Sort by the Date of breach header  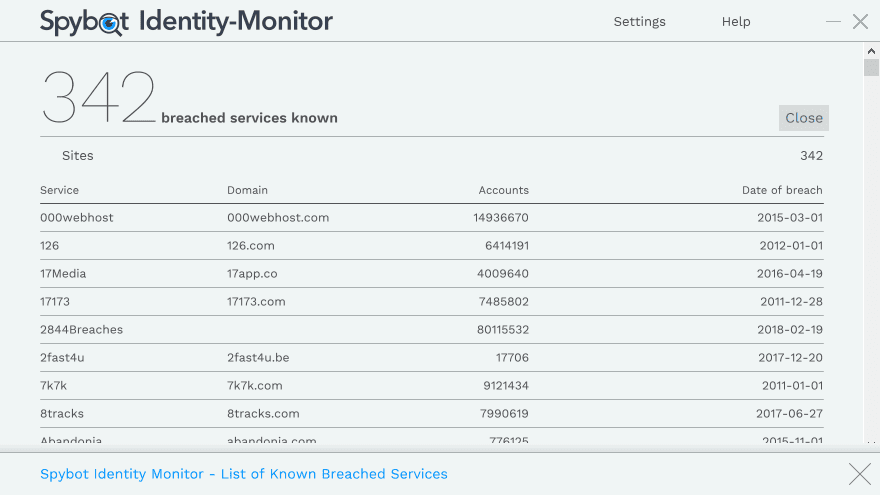coord(782,190)
